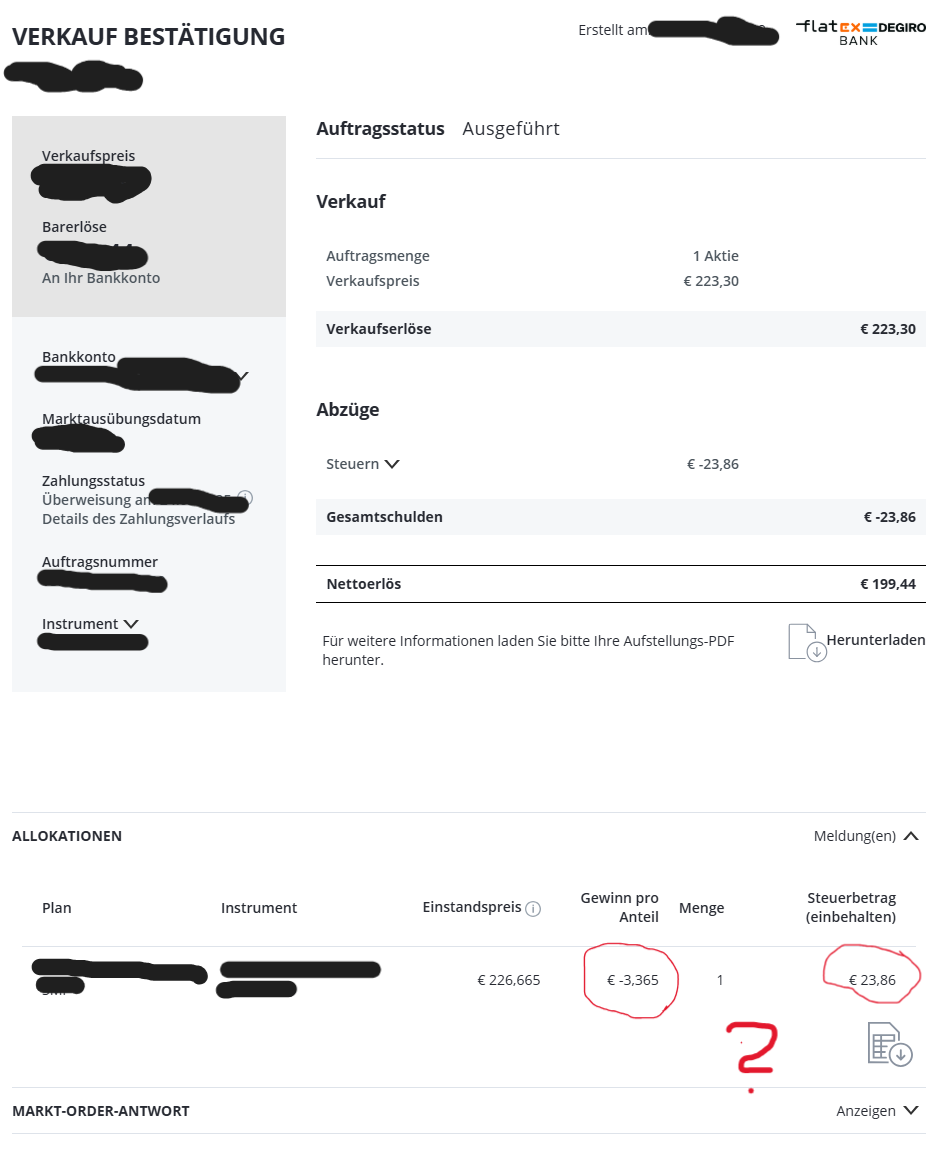Open the Einstandspreis info tooltip icon

point(533,909)
